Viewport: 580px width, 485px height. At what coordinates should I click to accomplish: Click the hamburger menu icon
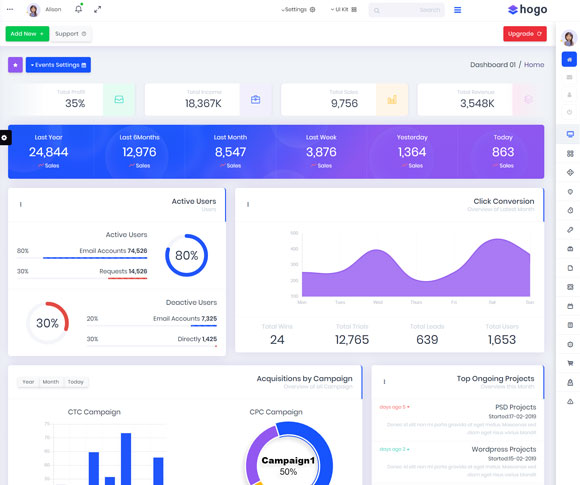point(458,10)
